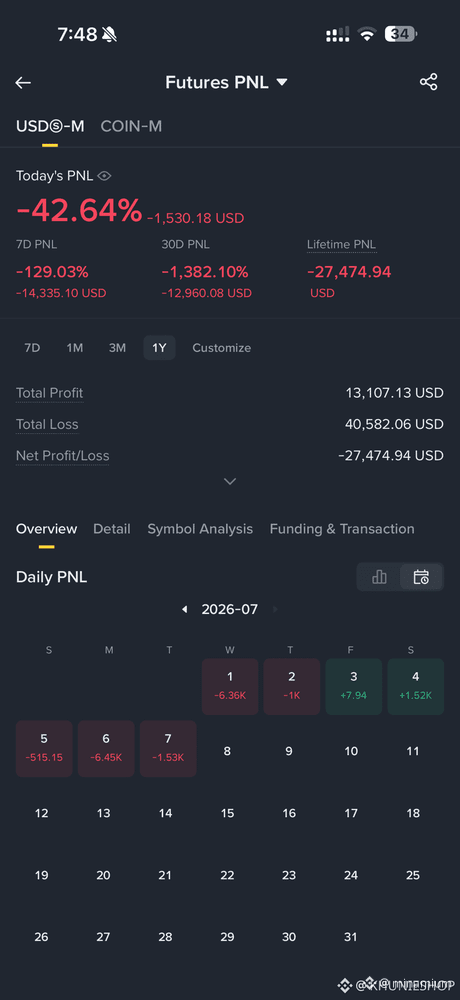Select the 3M time range
This screenshot has height=1000, width=460.
pos(117,348)
